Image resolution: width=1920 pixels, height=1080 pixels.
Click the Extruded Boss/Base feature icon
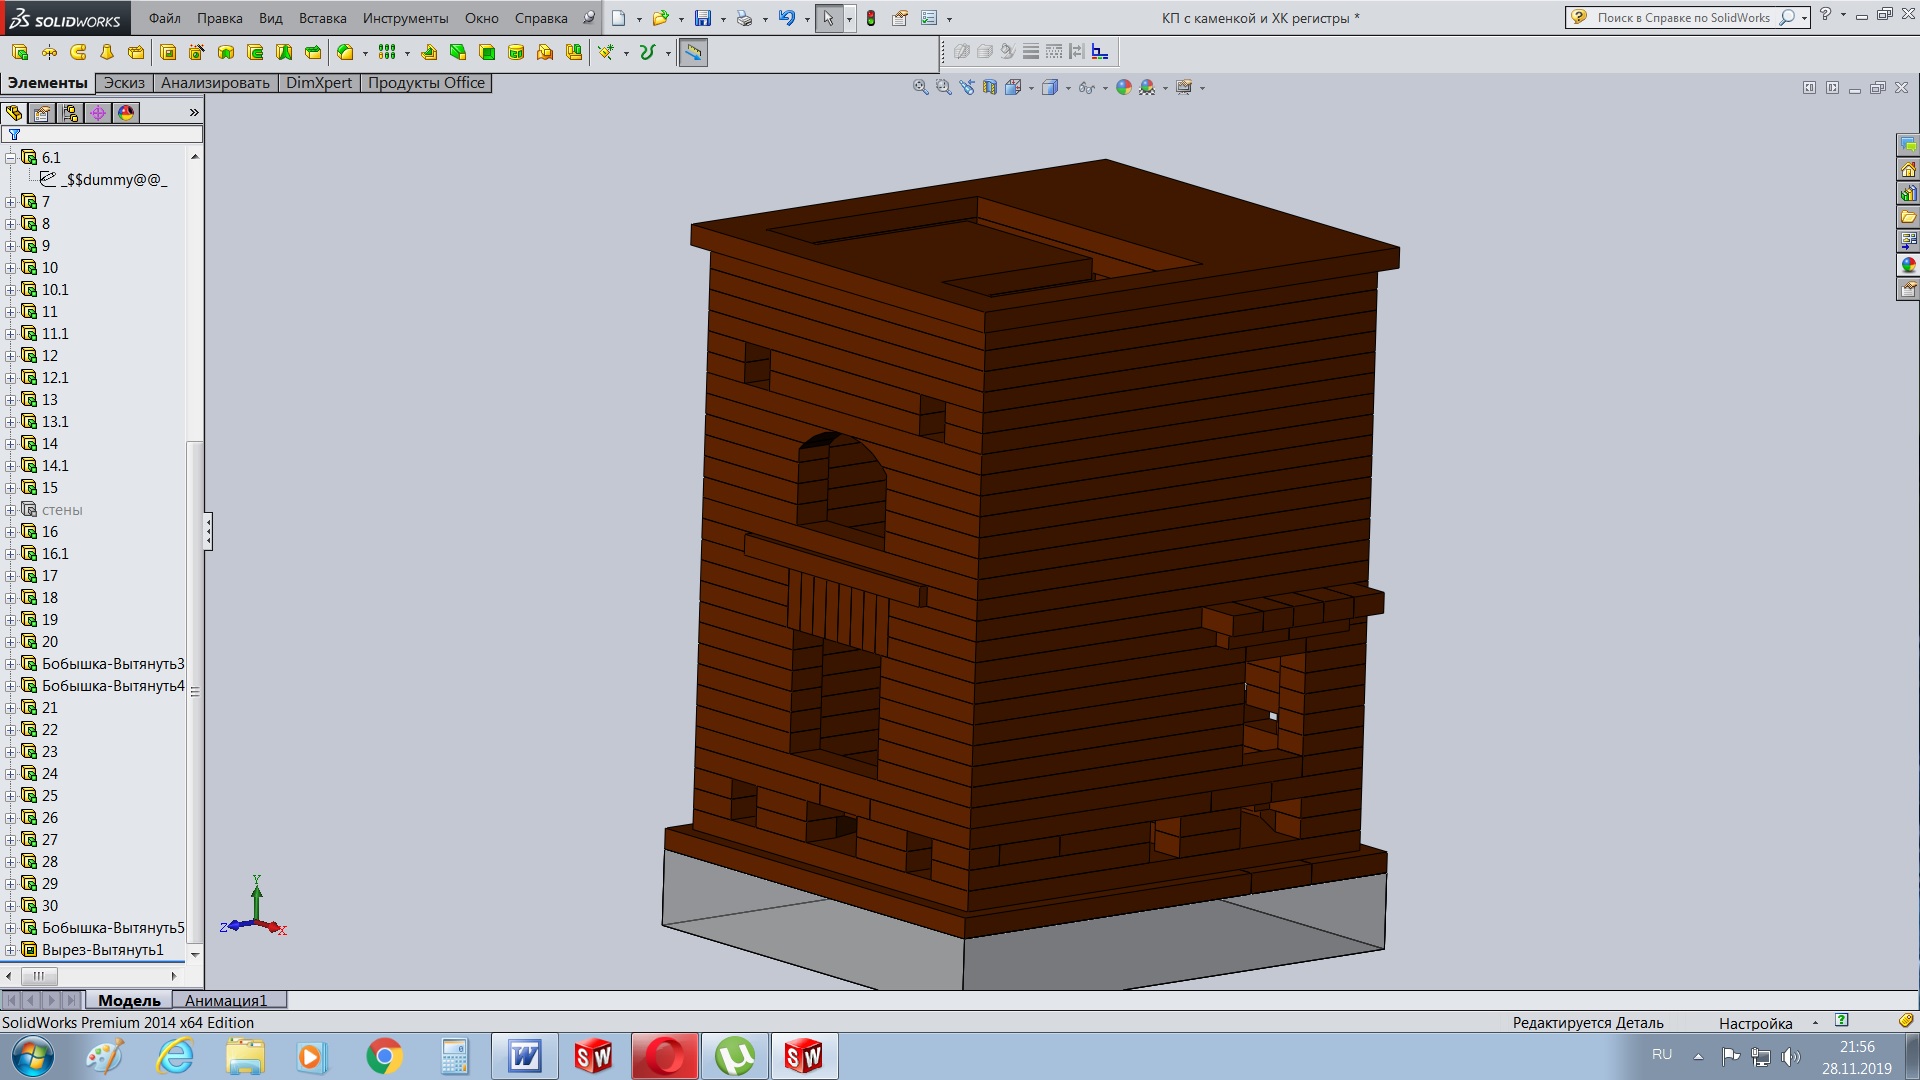coord(20,52)
